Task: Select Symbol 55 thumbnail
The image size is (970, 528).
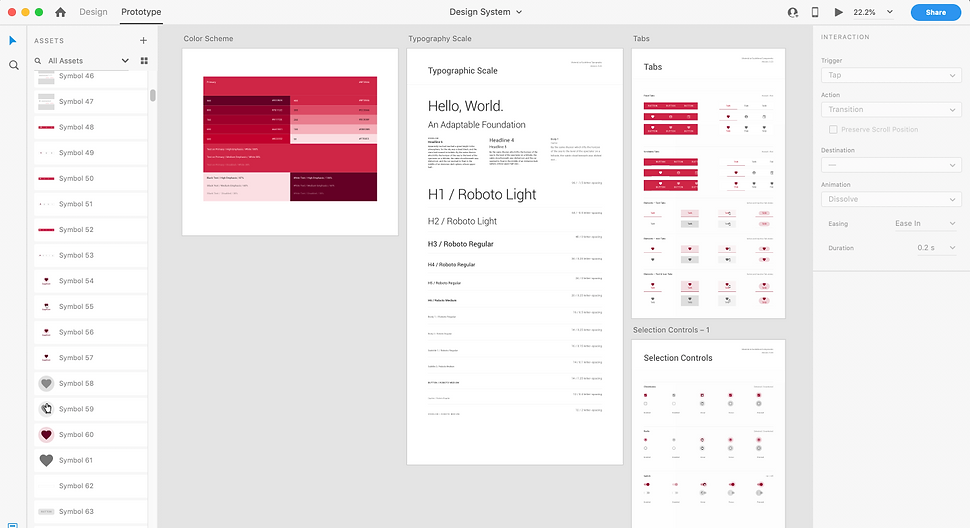Action: click(46, 307)
